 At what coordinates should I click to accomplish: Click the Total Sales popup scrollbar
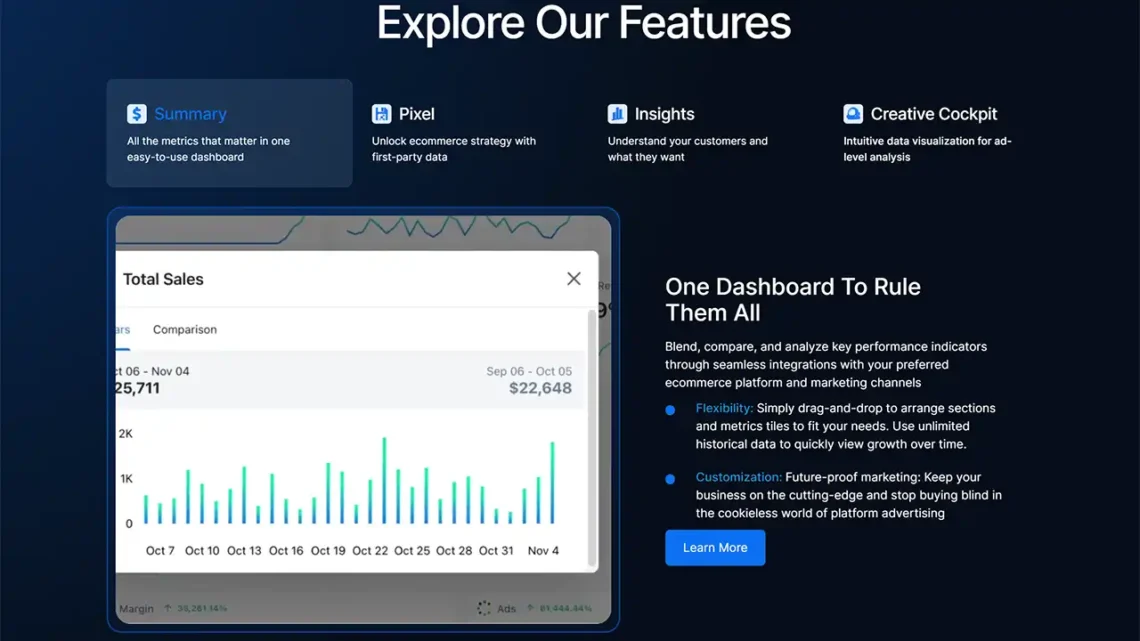(592, 438)
